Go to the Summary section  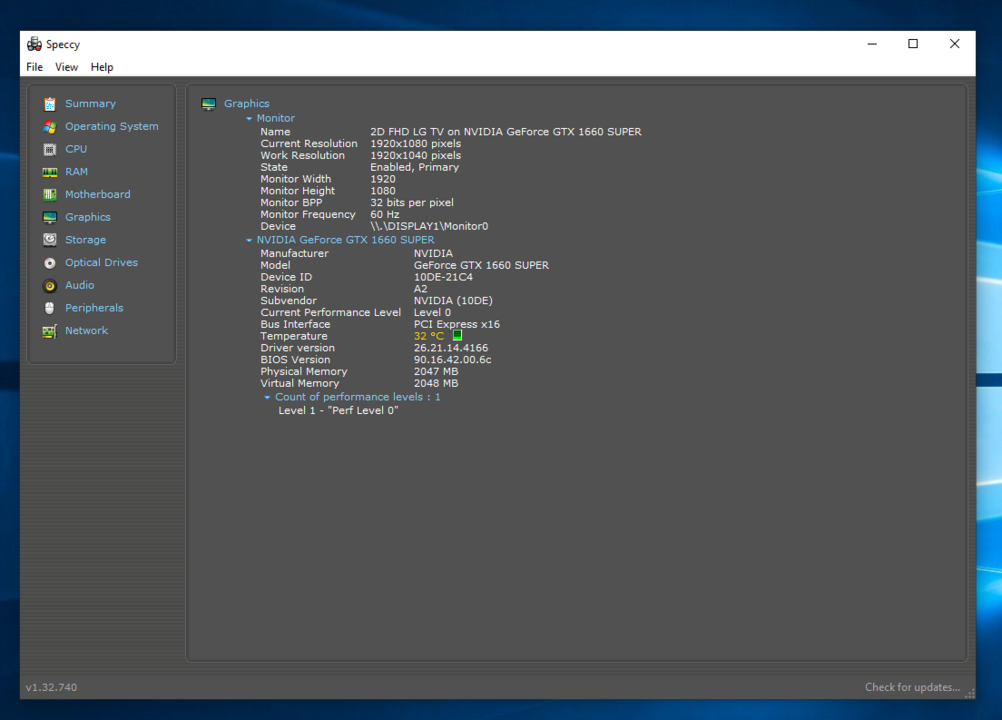[x=91, y=103]
